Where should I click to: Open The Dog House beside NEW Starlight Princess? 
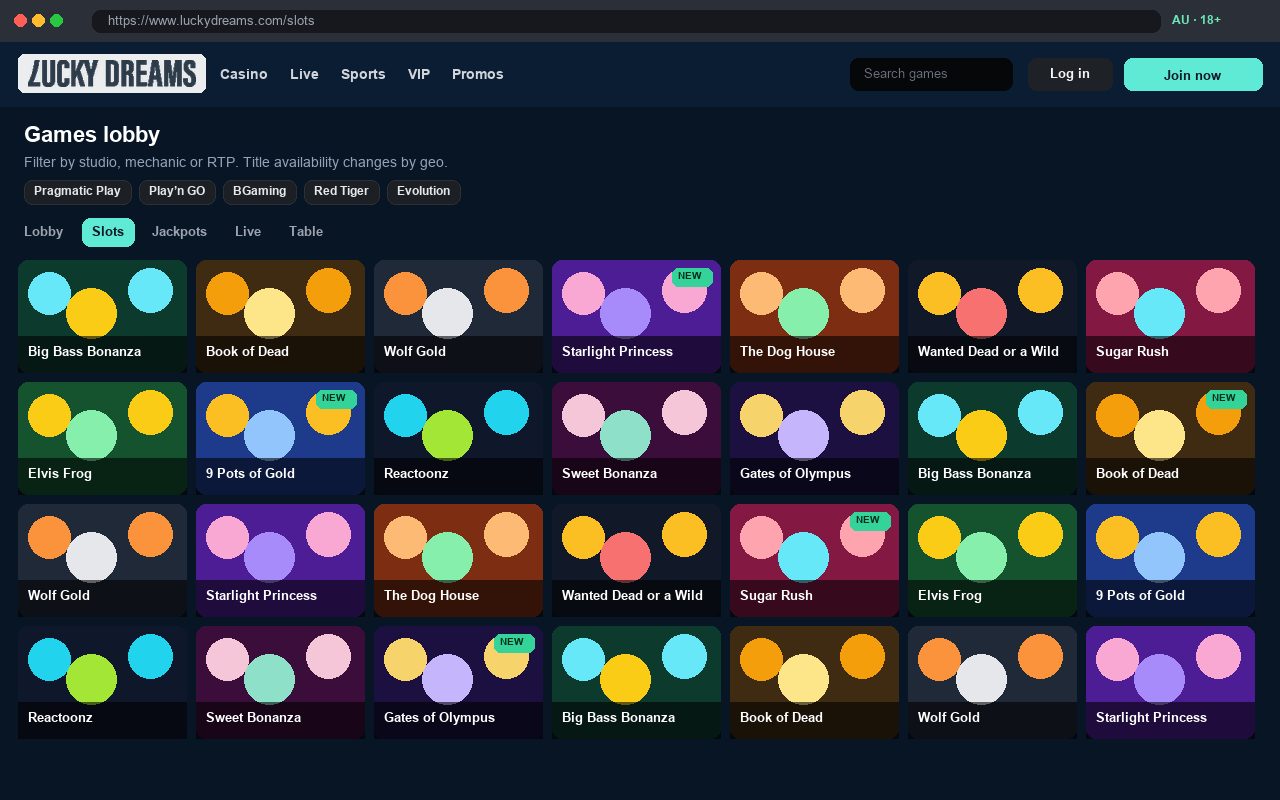tap(814, 316)
